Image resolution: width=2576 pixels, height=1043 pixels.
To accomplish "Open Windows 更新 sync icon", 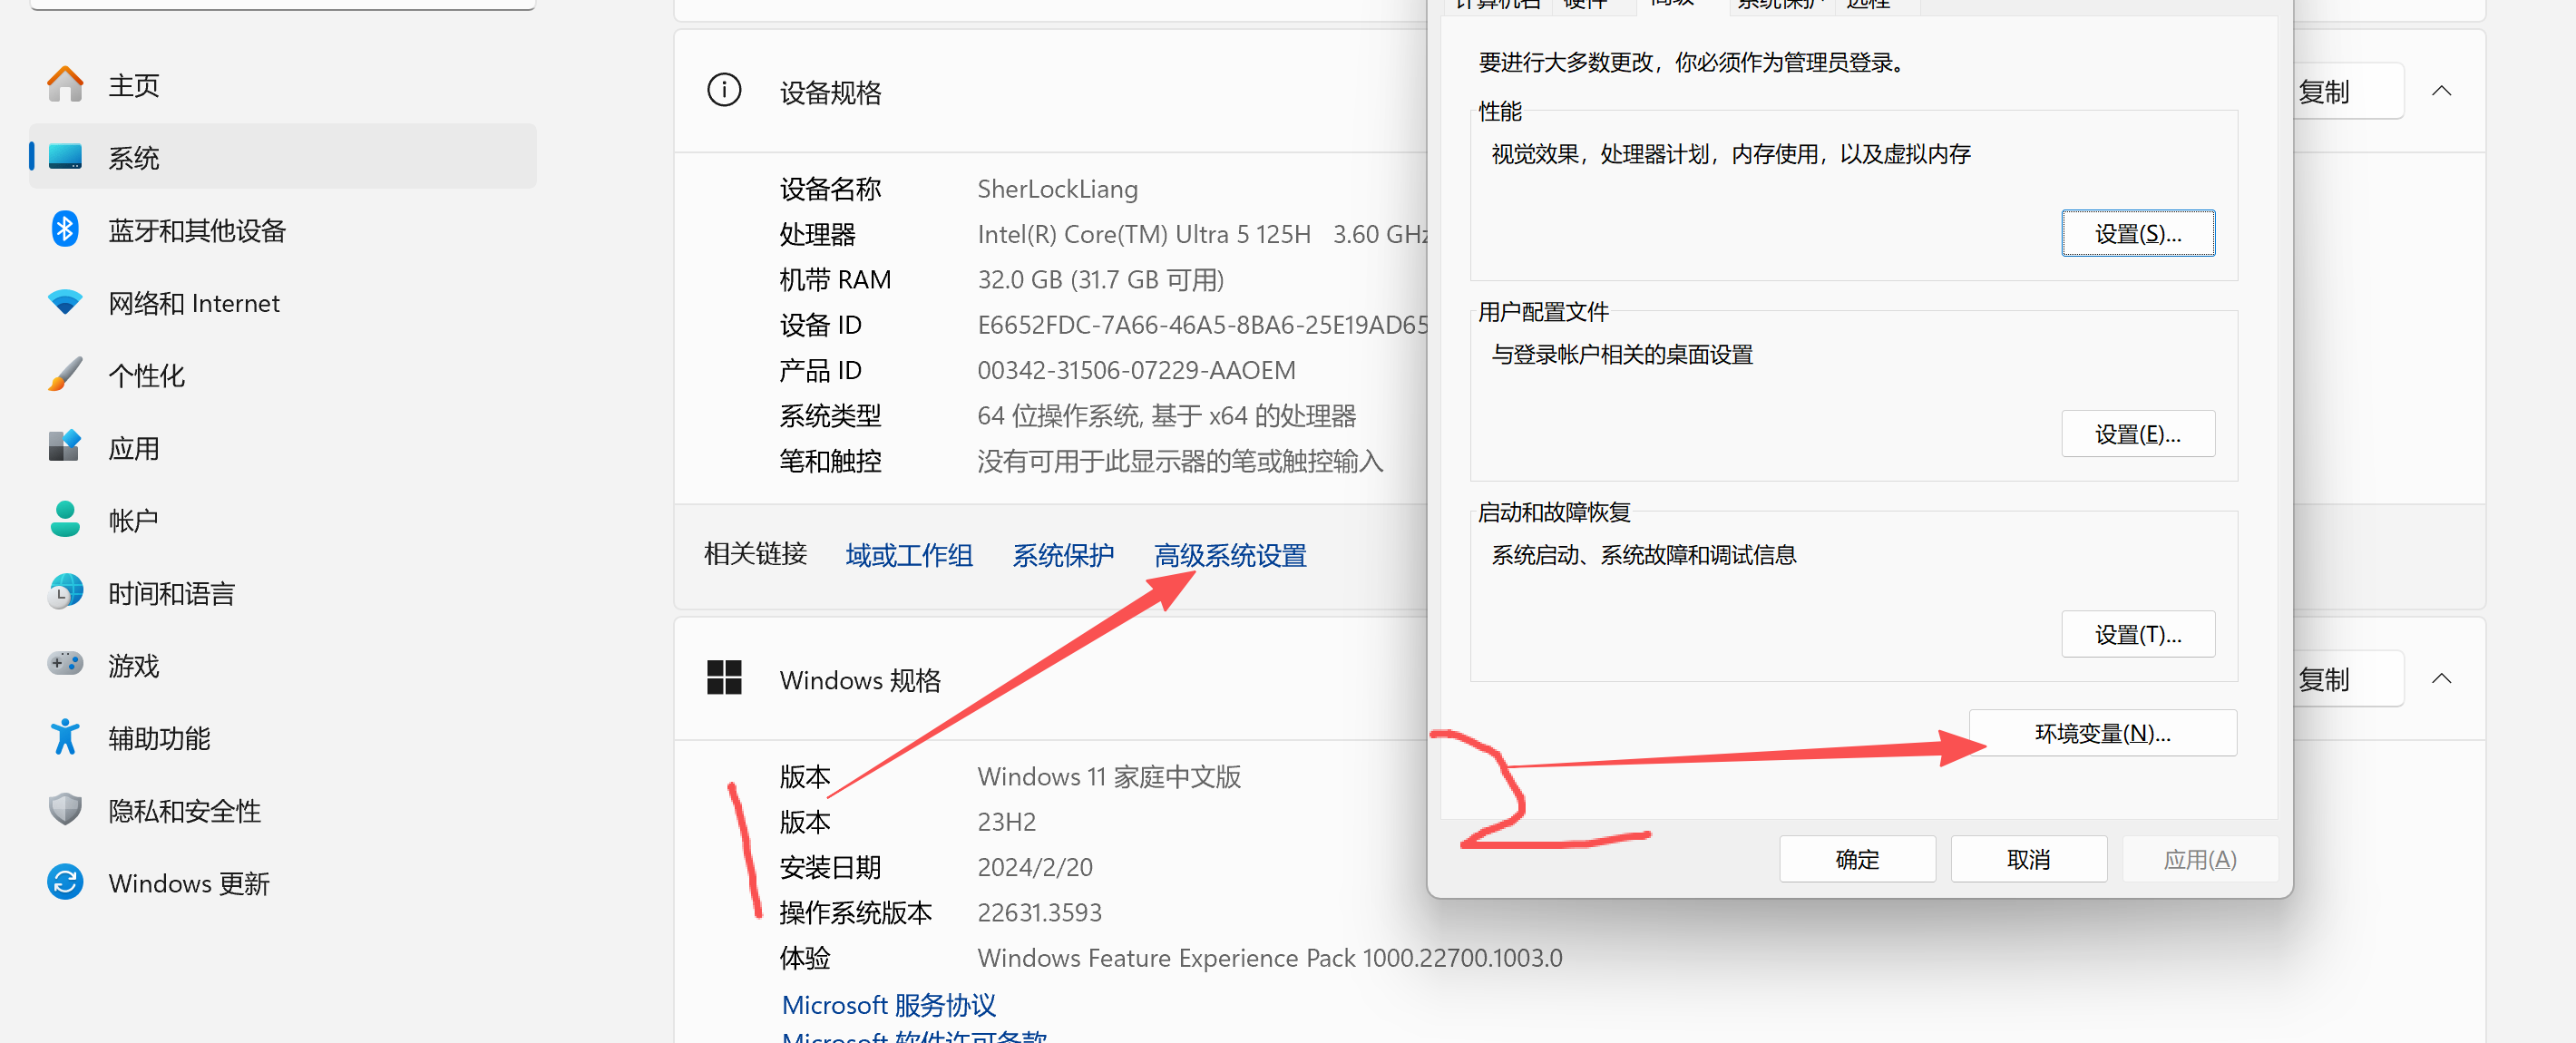I will pos(65,882).
